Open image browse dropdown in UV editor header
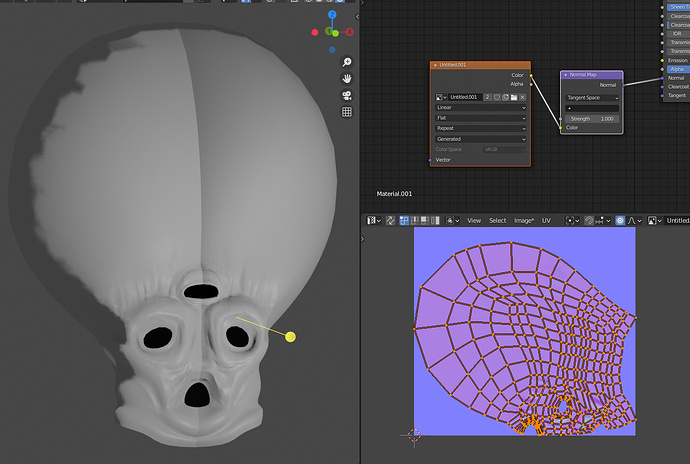Image resolution: width=690 pixels, height=464 pixels. pyautogui.click(x=655, y=221)
